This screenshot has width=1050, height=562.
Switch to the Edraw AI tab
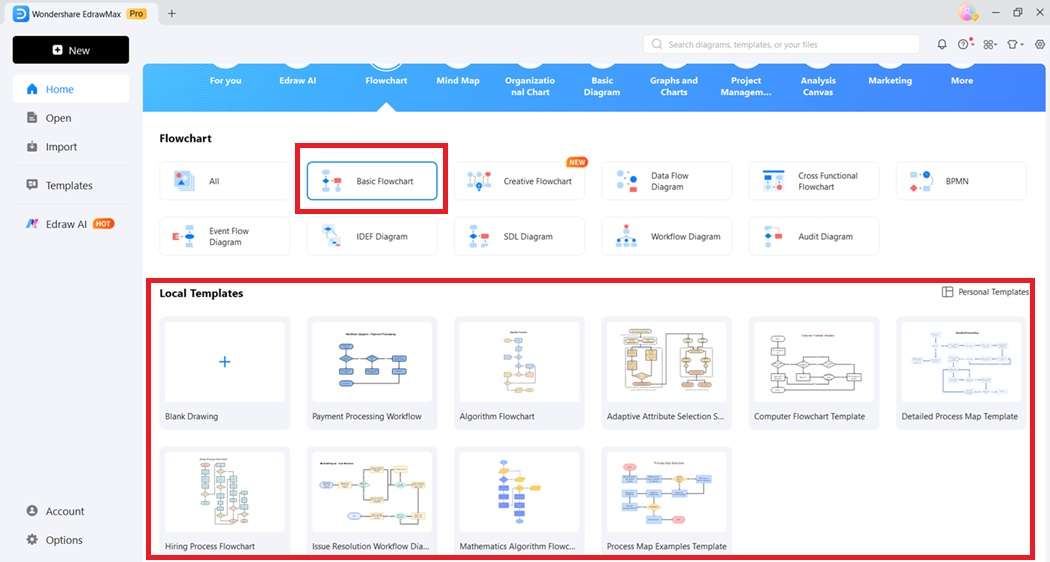click(297, 80)
